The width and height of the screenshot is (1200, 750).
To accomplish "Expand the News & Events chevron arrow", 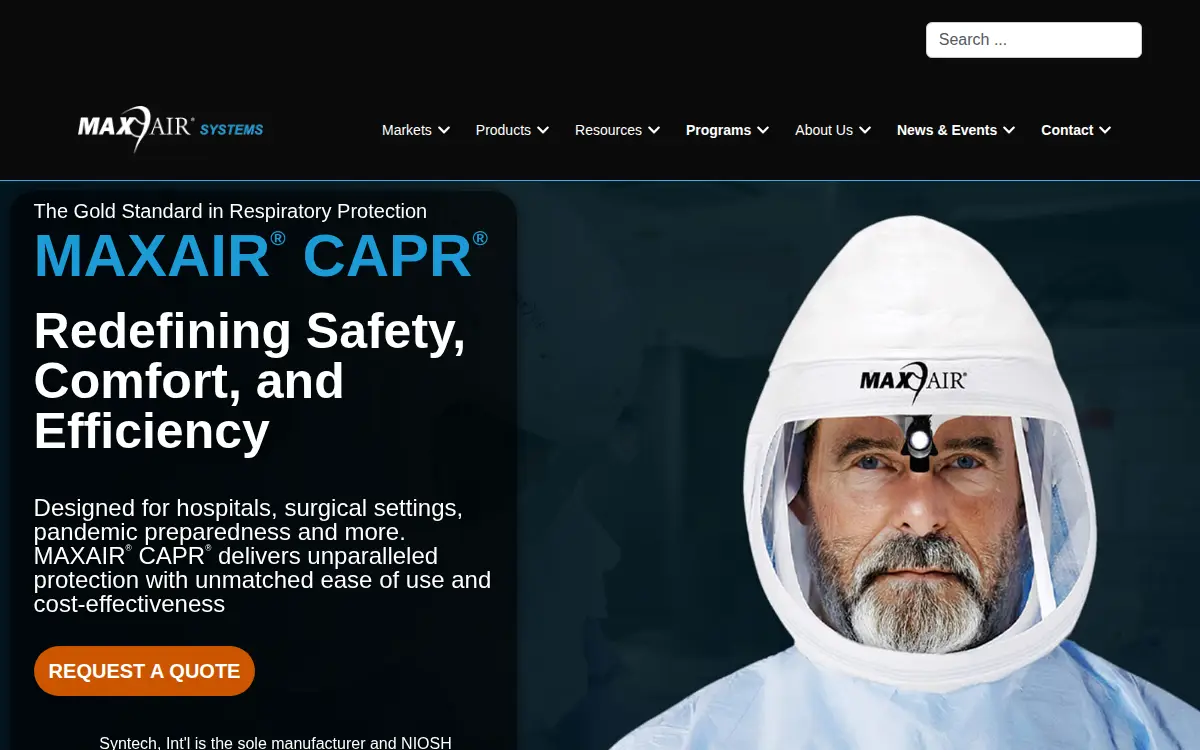I will tap(1009, 130).
